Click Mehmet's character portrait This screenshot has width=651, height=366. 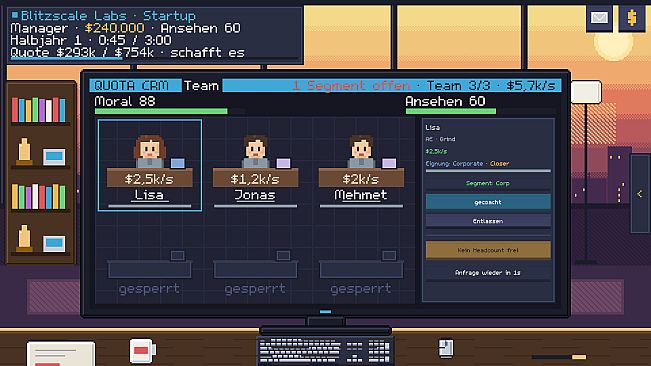pos(361,151)
